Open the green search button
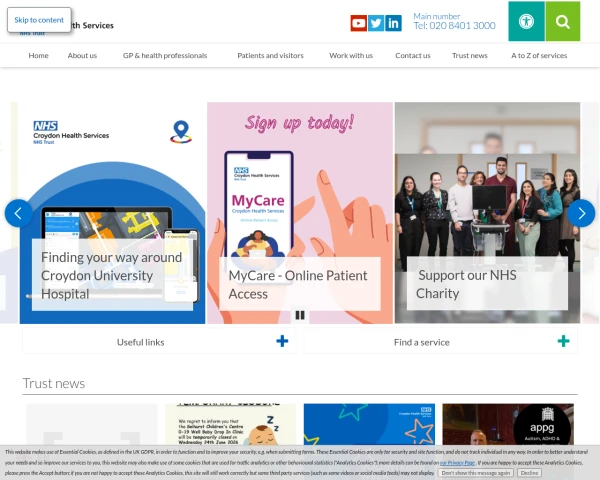Image resolution: width=600 pixels, height=480 pixels. pos(562,21)
